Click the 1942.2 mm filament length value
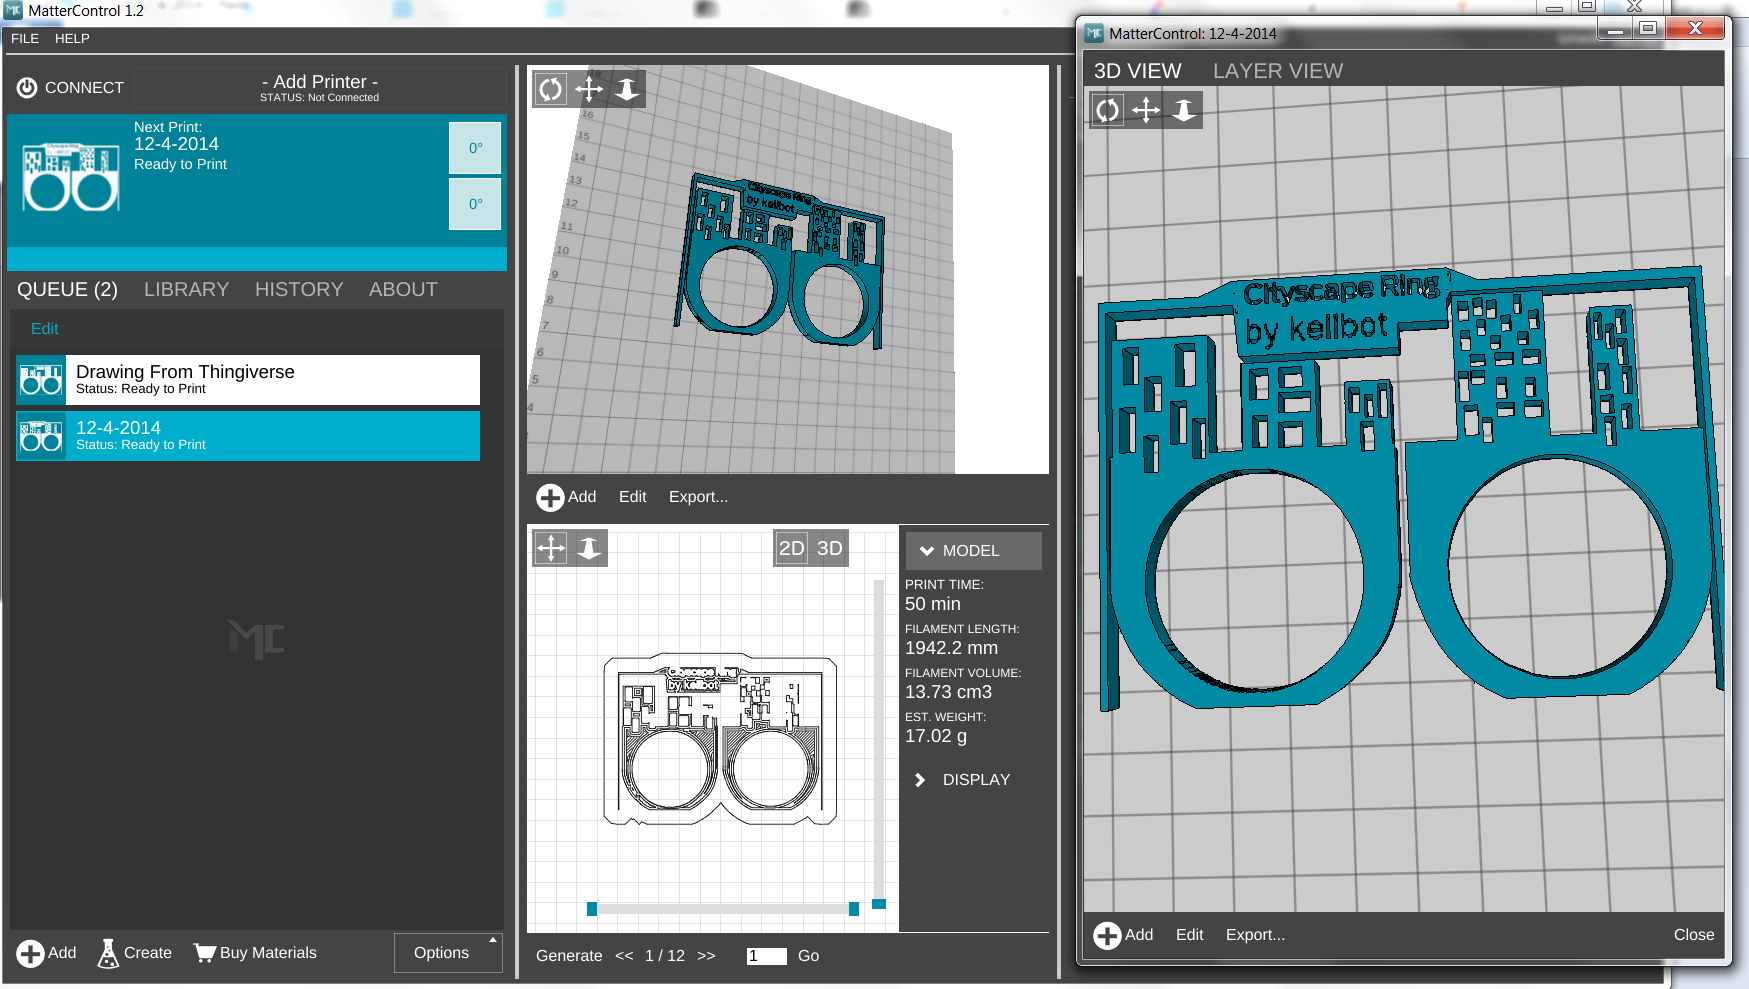The height and width of the screenshot is (989, 1749). tap(951, 648)
